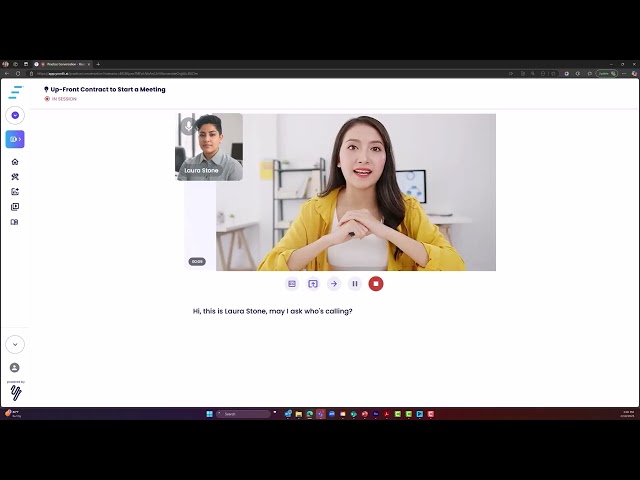Click the weather widget on taskbar
The width and height of the screenshot is (640, 480).
pos(12,414)
